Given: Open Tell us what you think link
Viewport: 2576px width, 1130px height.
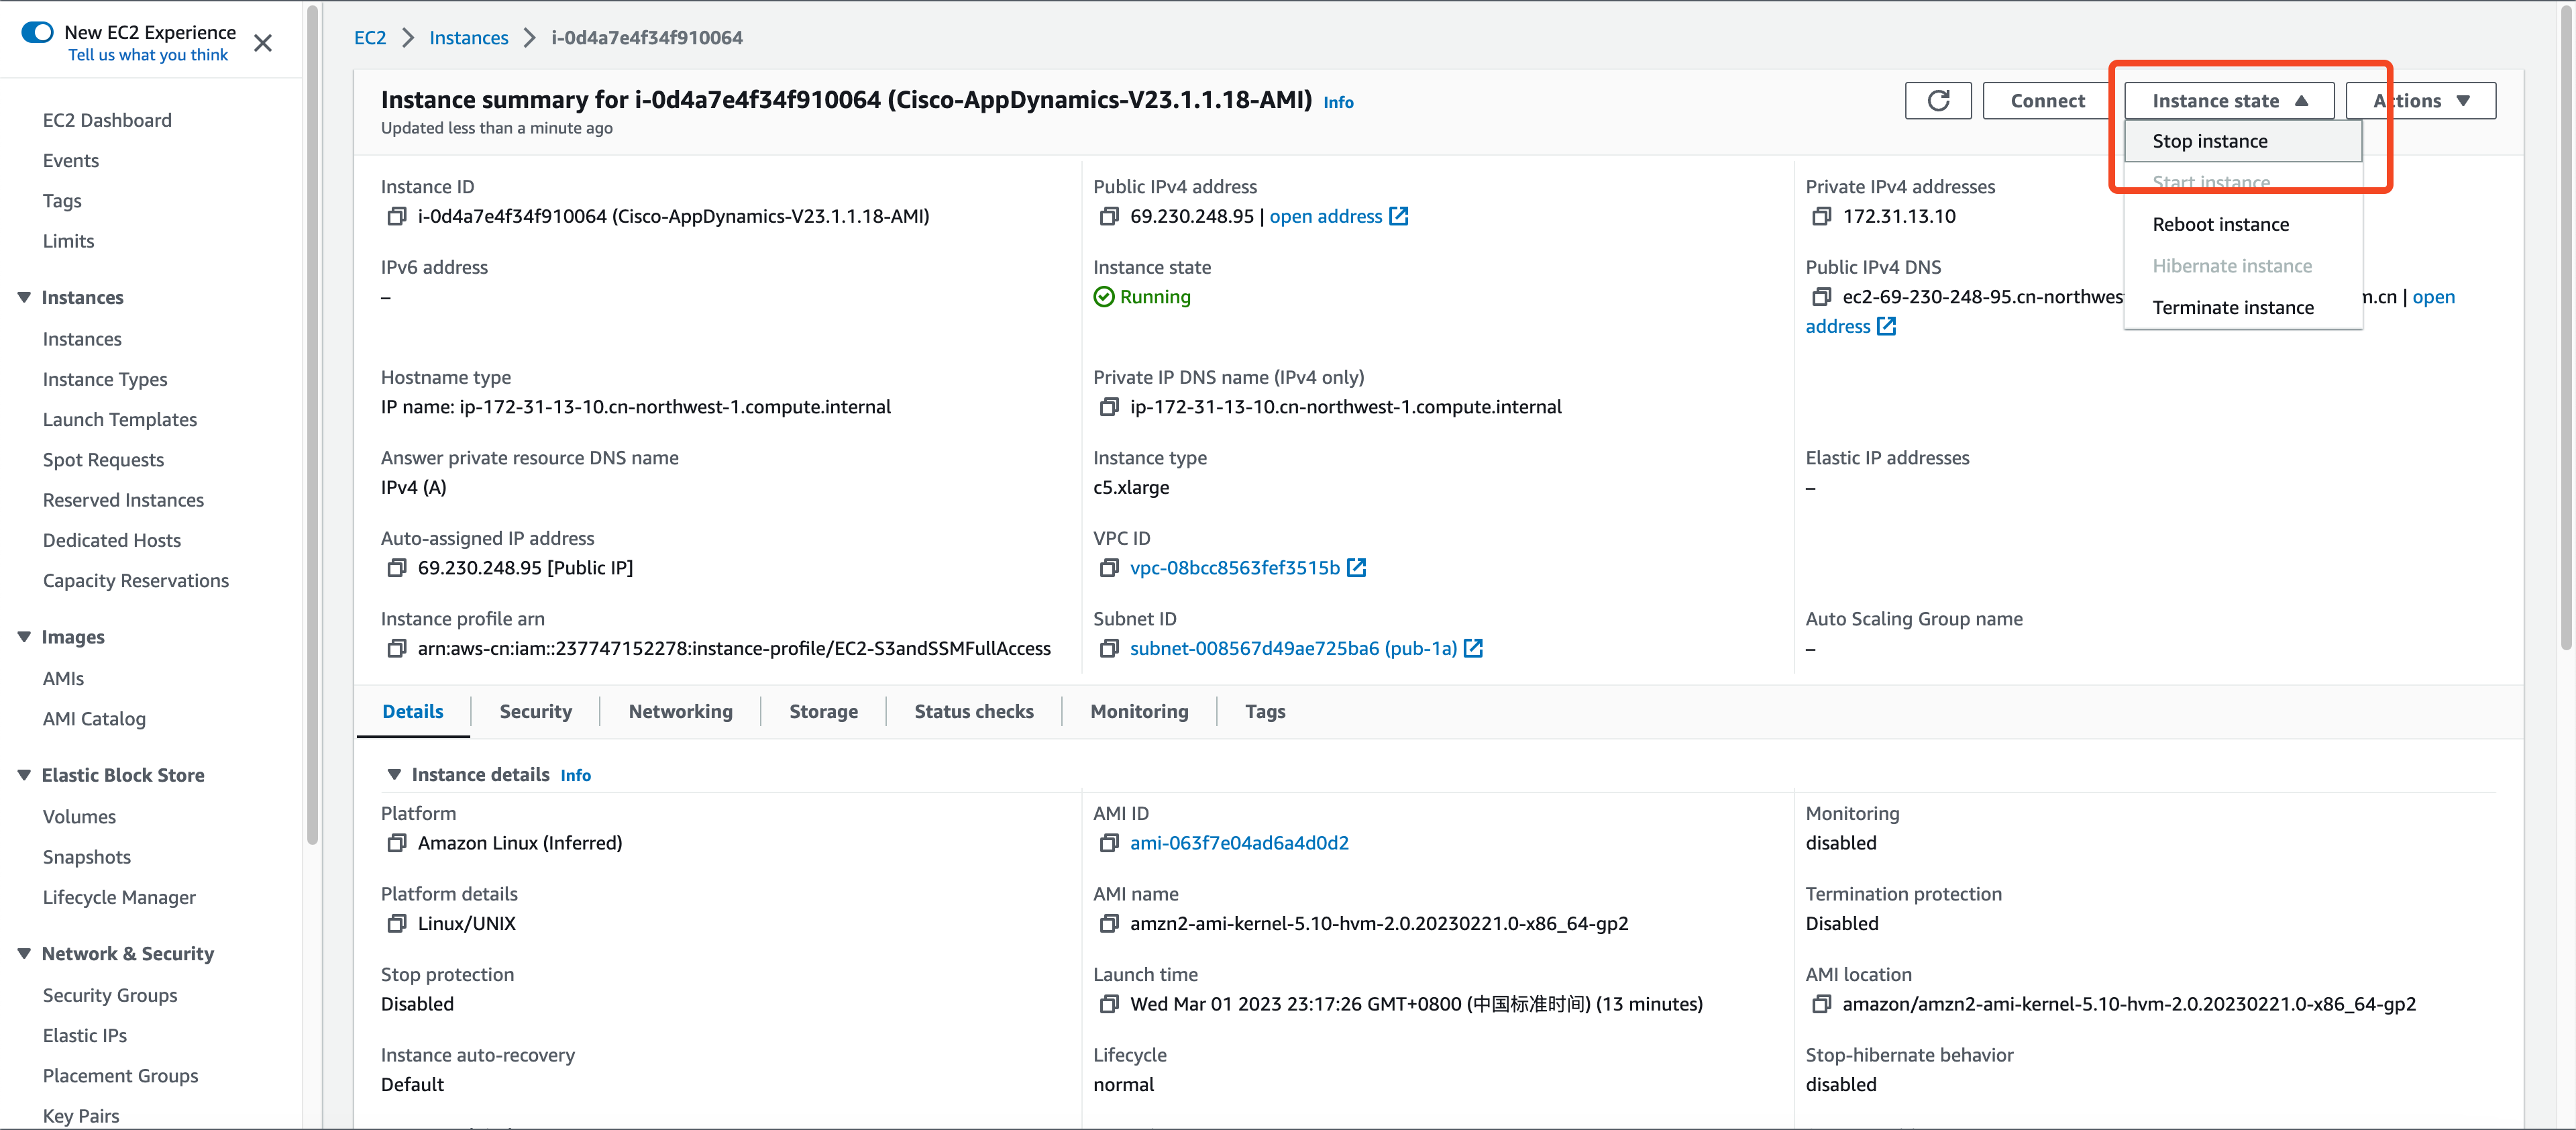Looking at the screenshot, I should (x=148, y=55).
